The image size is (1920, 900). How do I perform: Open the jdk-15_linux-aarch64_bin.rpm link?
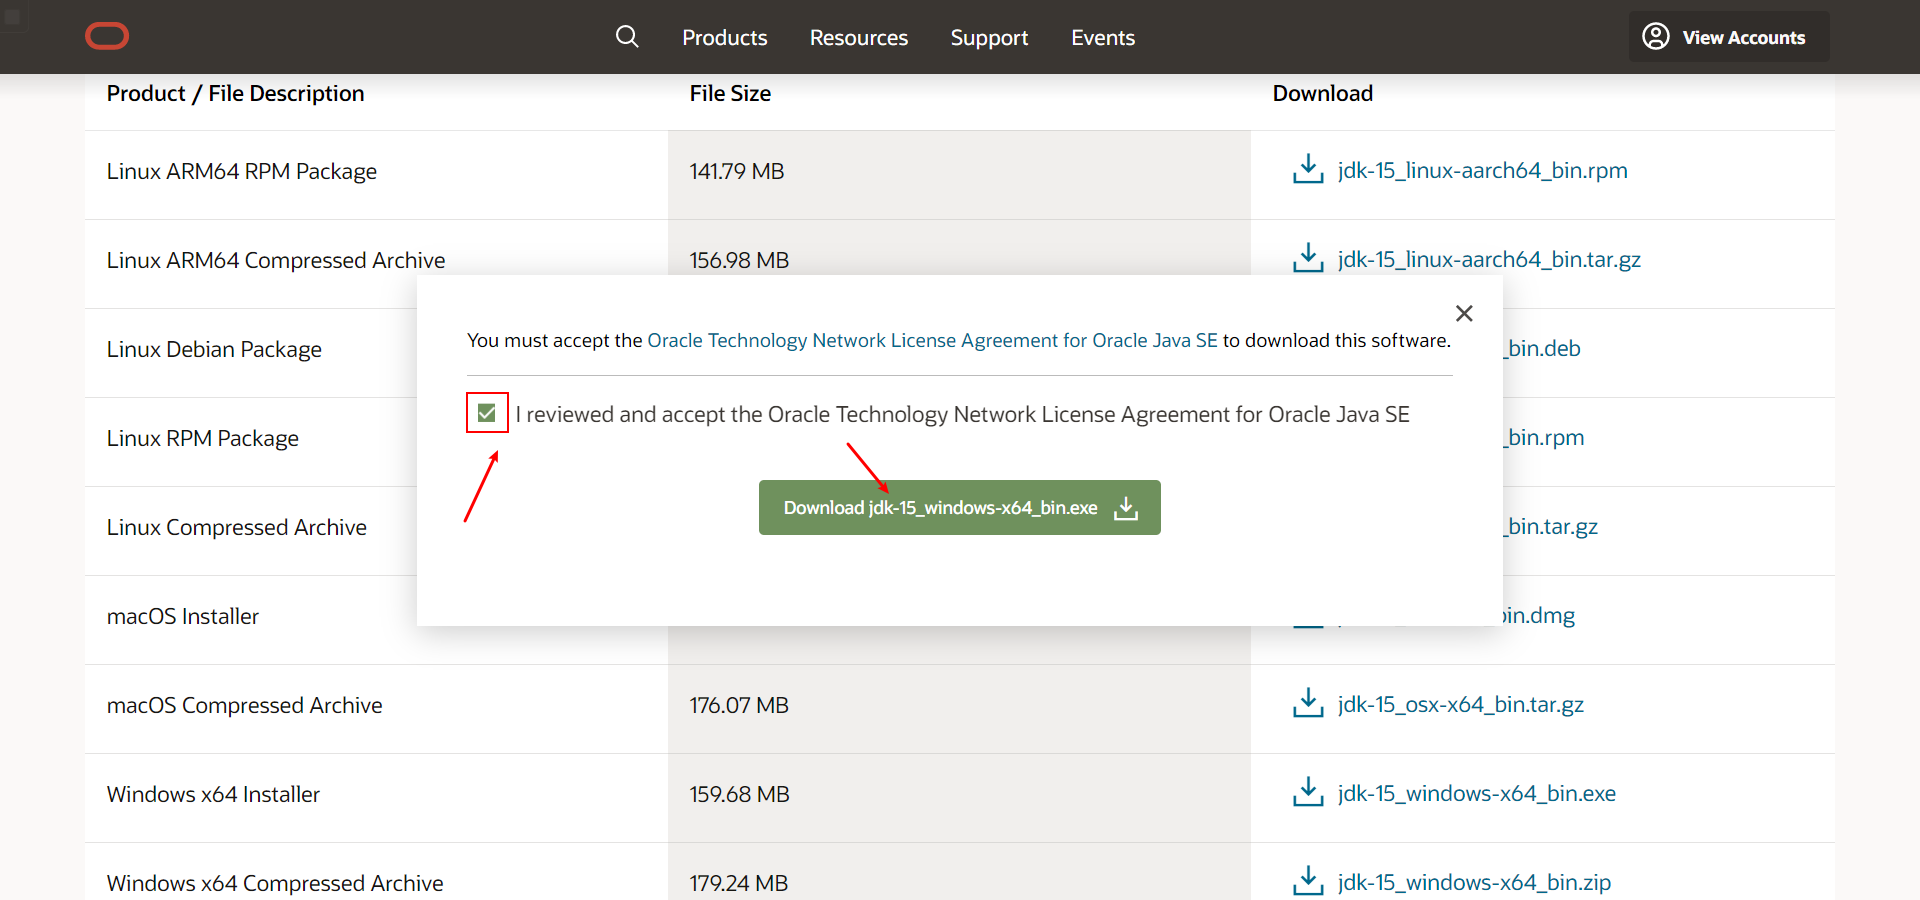[1483, 170]
